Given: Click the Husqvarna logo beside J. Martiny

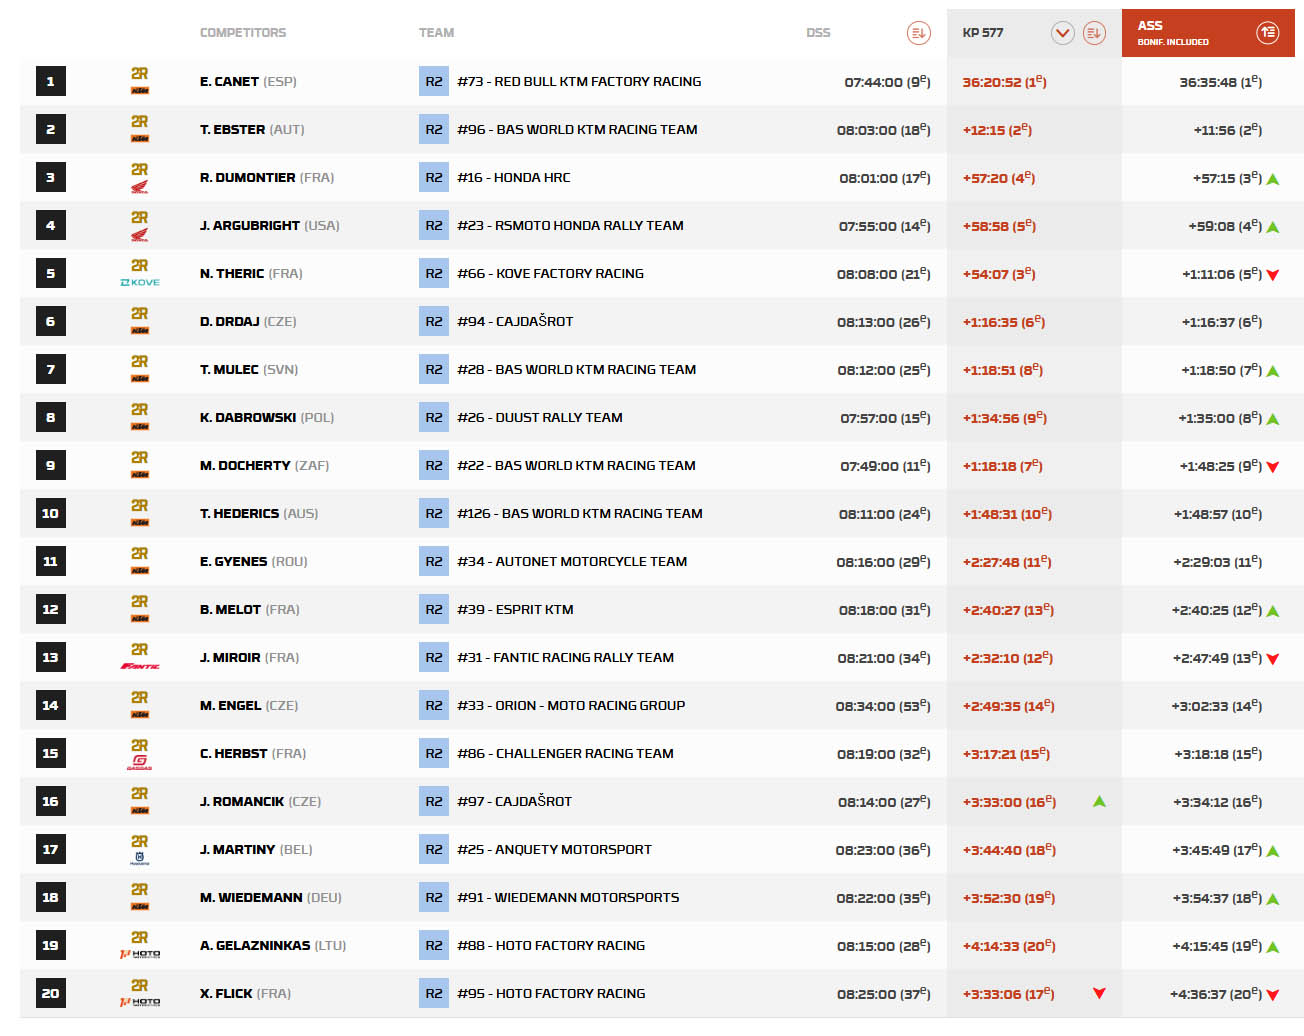Looking at the screenshot, I should [140, 857].
